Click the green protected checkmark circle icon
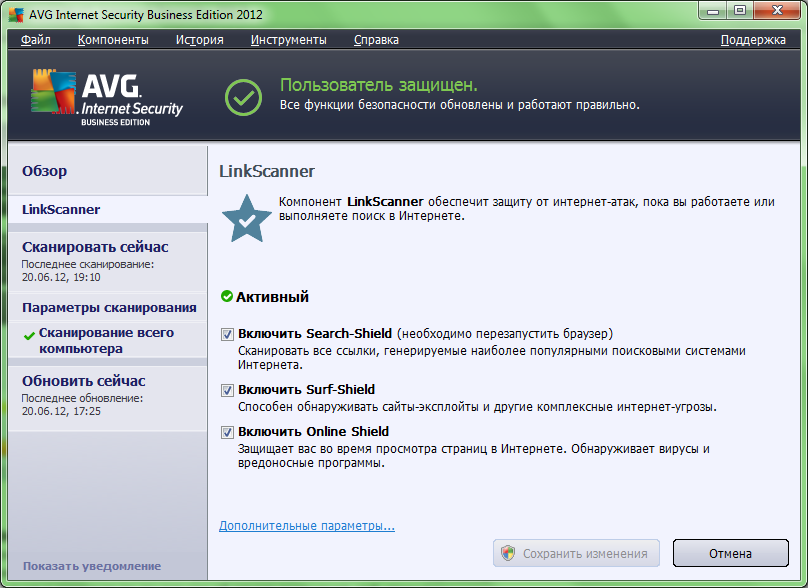The height and width of the screenshot is (588, 808). 243,97
